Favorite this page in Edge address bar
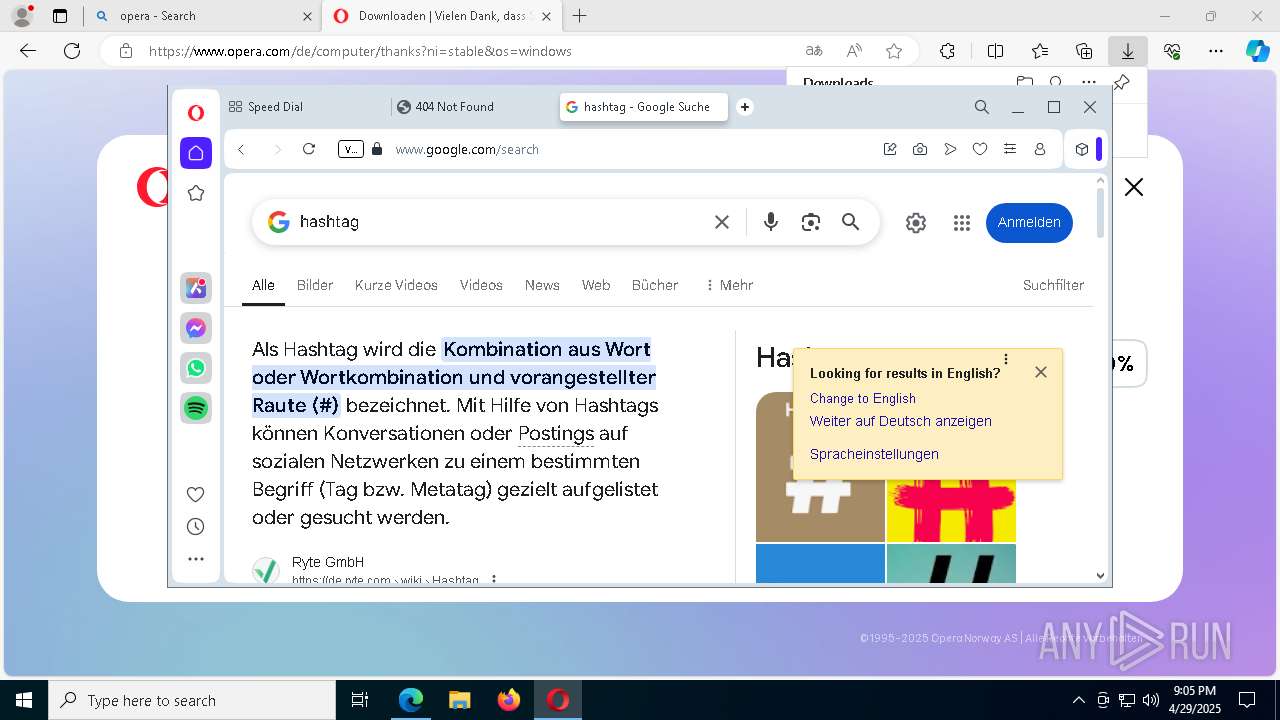The width and height of the screenshot is (1280, 720). click(x=894, y=51)
